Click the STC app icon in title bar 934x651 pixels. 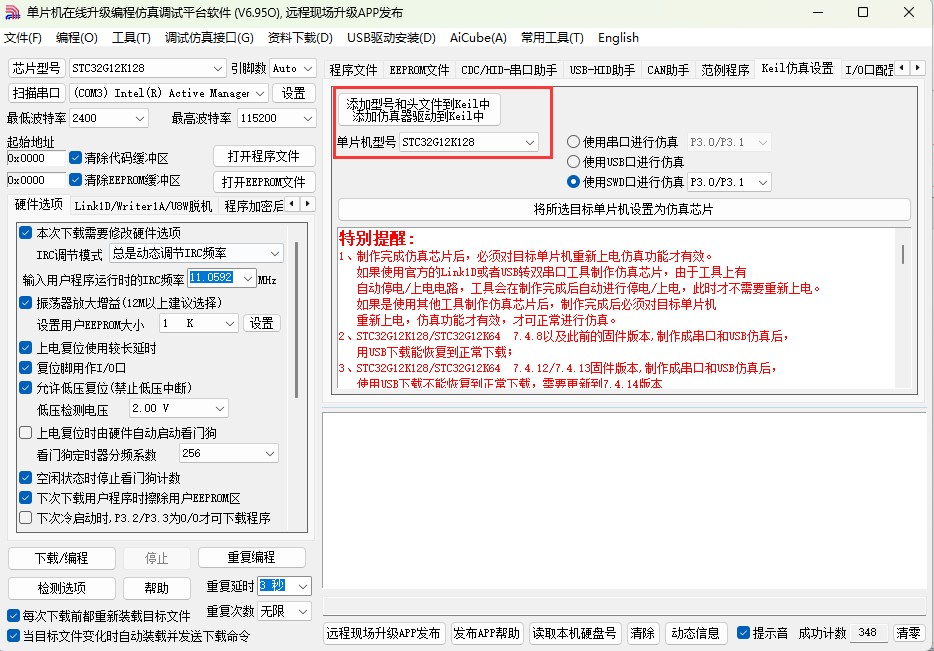tap(13, 12)
